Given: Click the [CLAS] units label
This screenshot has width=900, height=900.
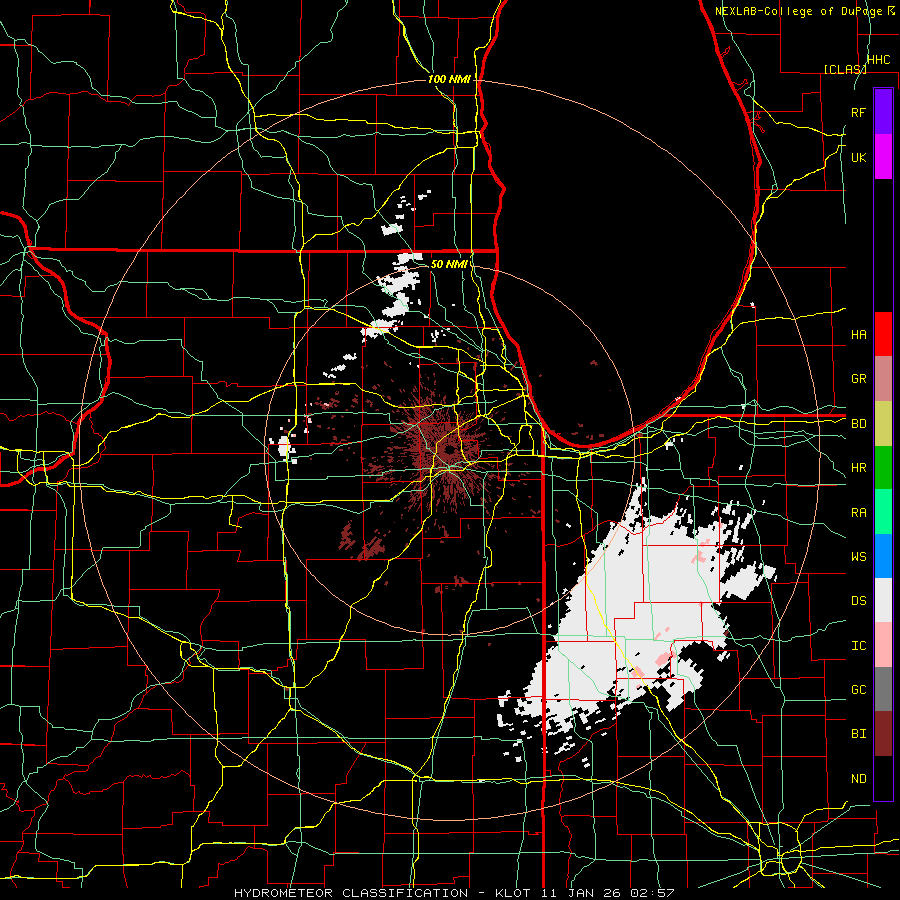Looking at the screenshot, I should point(845,69).
